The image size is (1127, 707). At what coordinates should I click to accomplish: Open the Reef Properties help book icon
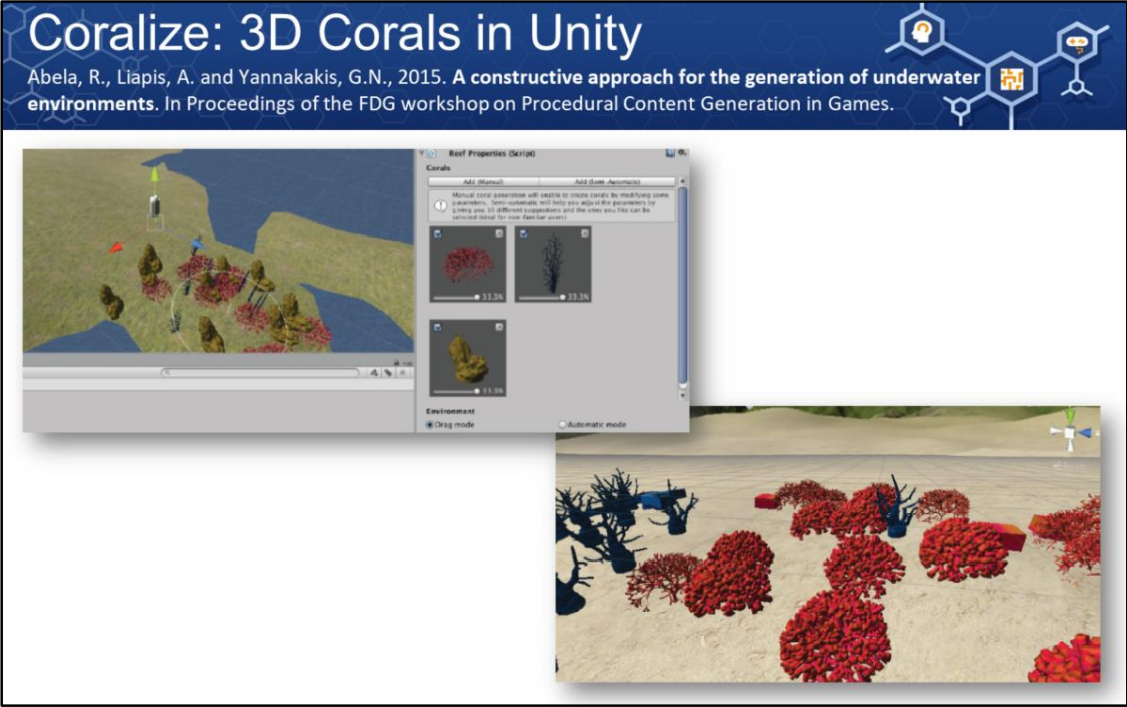coord(670,153)
